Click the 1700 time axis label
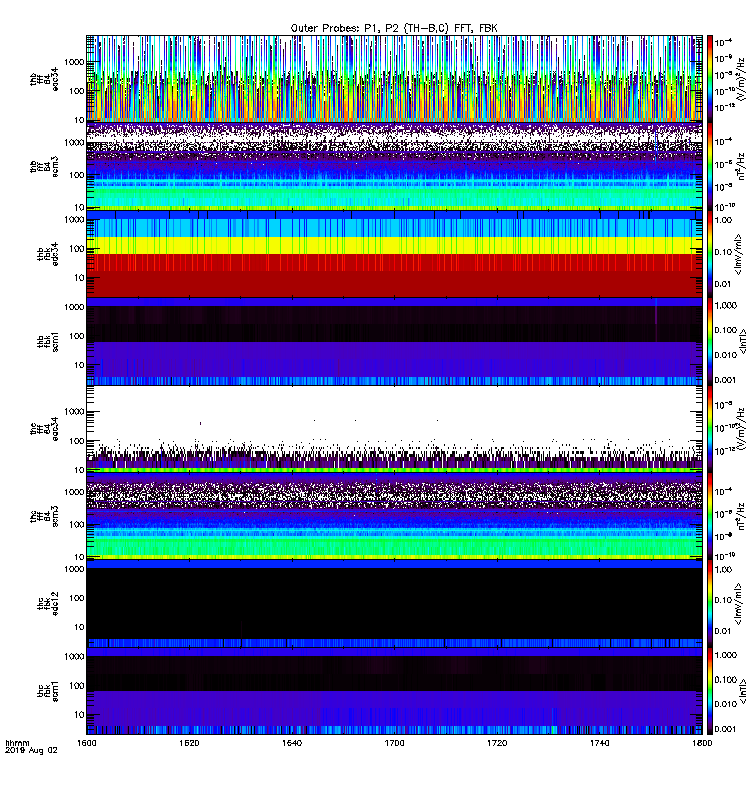The width and height of the screenshot is (750, 800). click(x=394, y=743)
